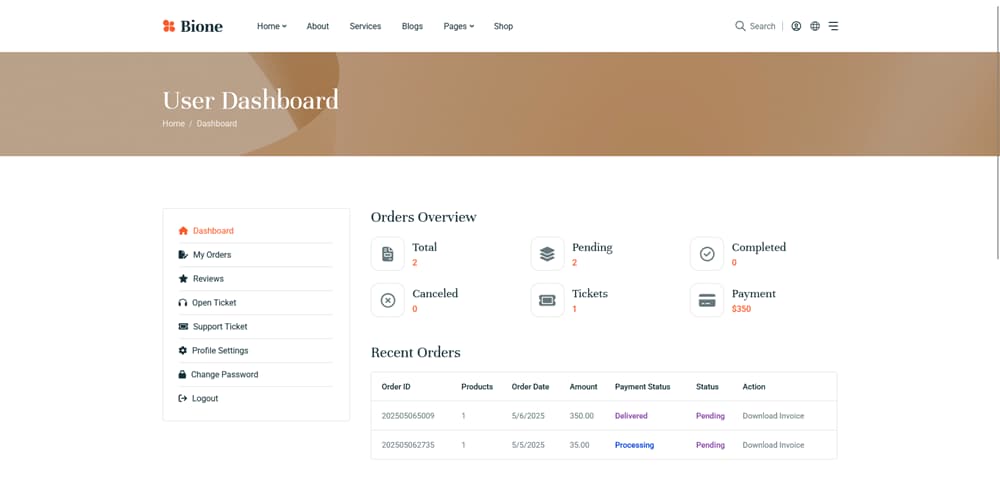
Task: Click the Pending status for order 202505062735
Action: 710,445
